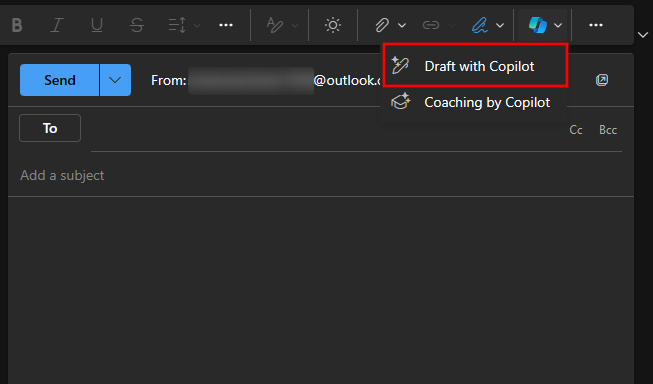Attach a file with the paperclip
The height and width of the screenshot is (384, 653).
(382, 25)
